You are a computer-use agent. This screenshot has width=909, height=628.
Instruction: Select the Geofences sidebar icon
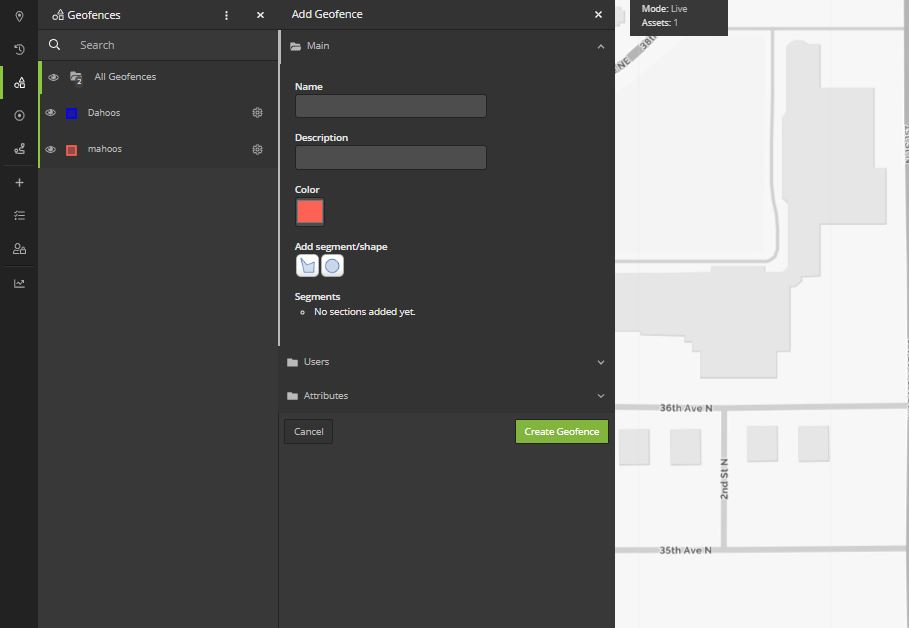[18, 82]
